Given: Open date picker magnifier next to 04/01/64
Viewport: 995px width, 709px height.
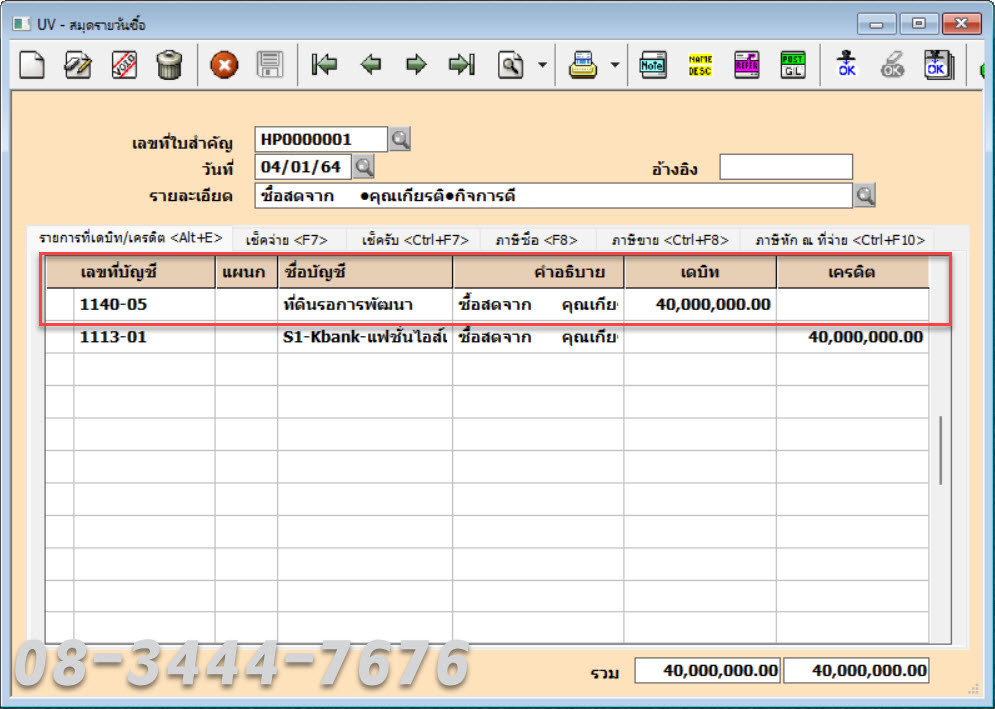Looking at the screenshot, I should click(364, 167).
